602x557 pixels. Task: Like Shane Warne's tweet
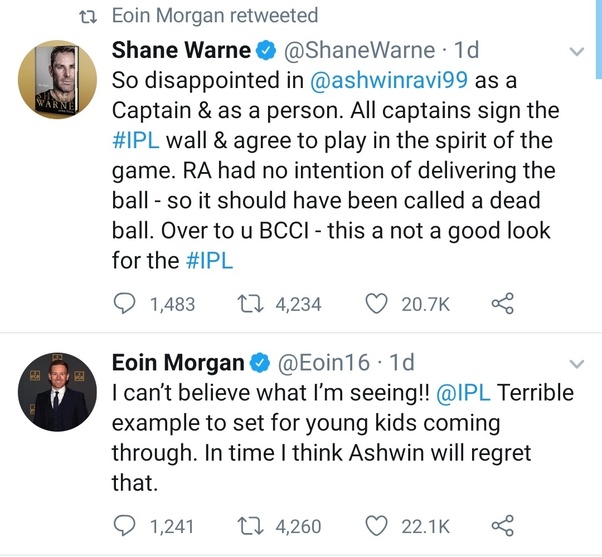(x=377, y=304)
